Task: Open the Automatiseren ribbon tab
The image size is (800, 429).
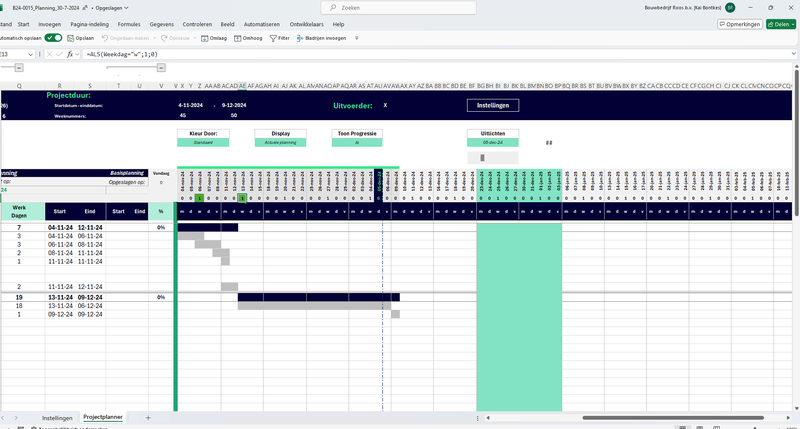Action: click(262, 24)
